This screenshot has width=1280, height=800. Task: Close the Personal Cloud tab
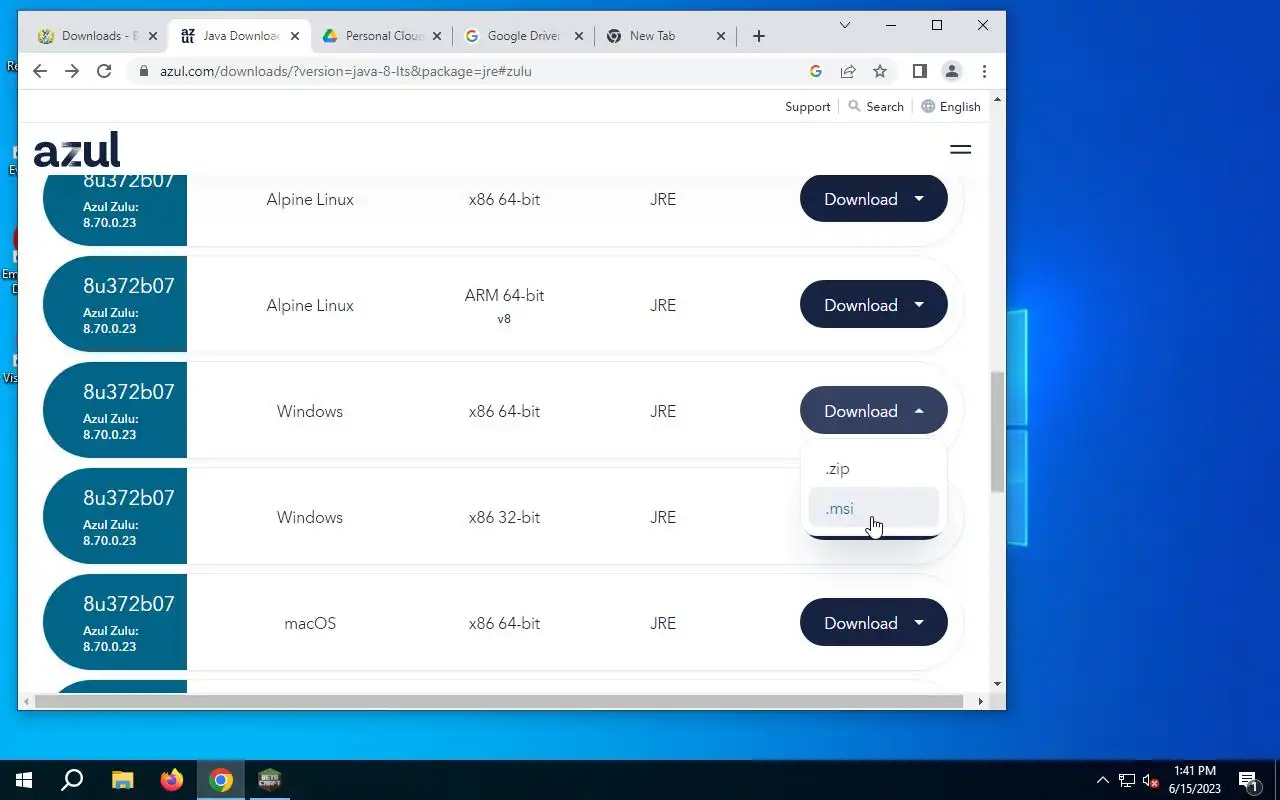(437, 36)
